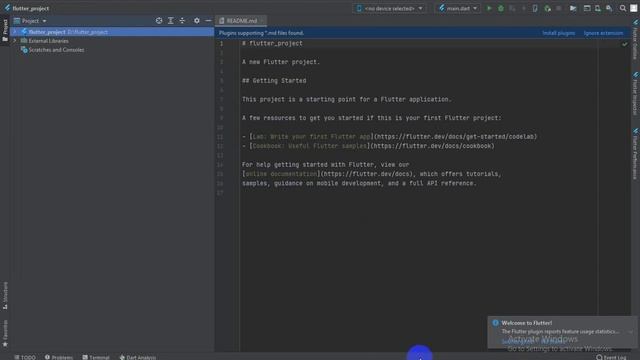Click the SDK manager toolbar icon
This screenshot has height=360, width=640.
coord(609,8)
